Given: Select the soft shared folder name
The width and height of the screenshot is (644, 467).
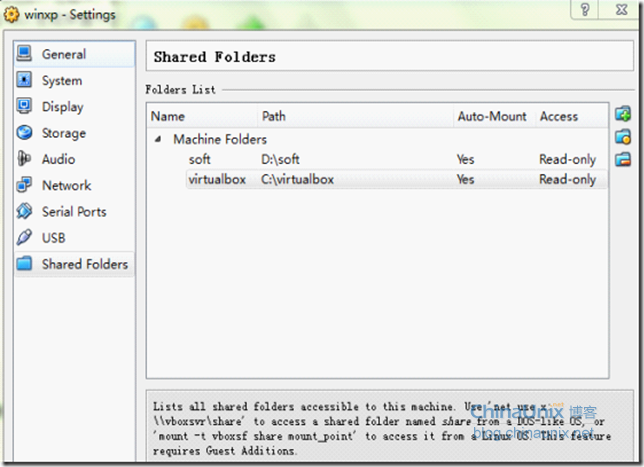Looking at the screenshot, I should [200, 159].
